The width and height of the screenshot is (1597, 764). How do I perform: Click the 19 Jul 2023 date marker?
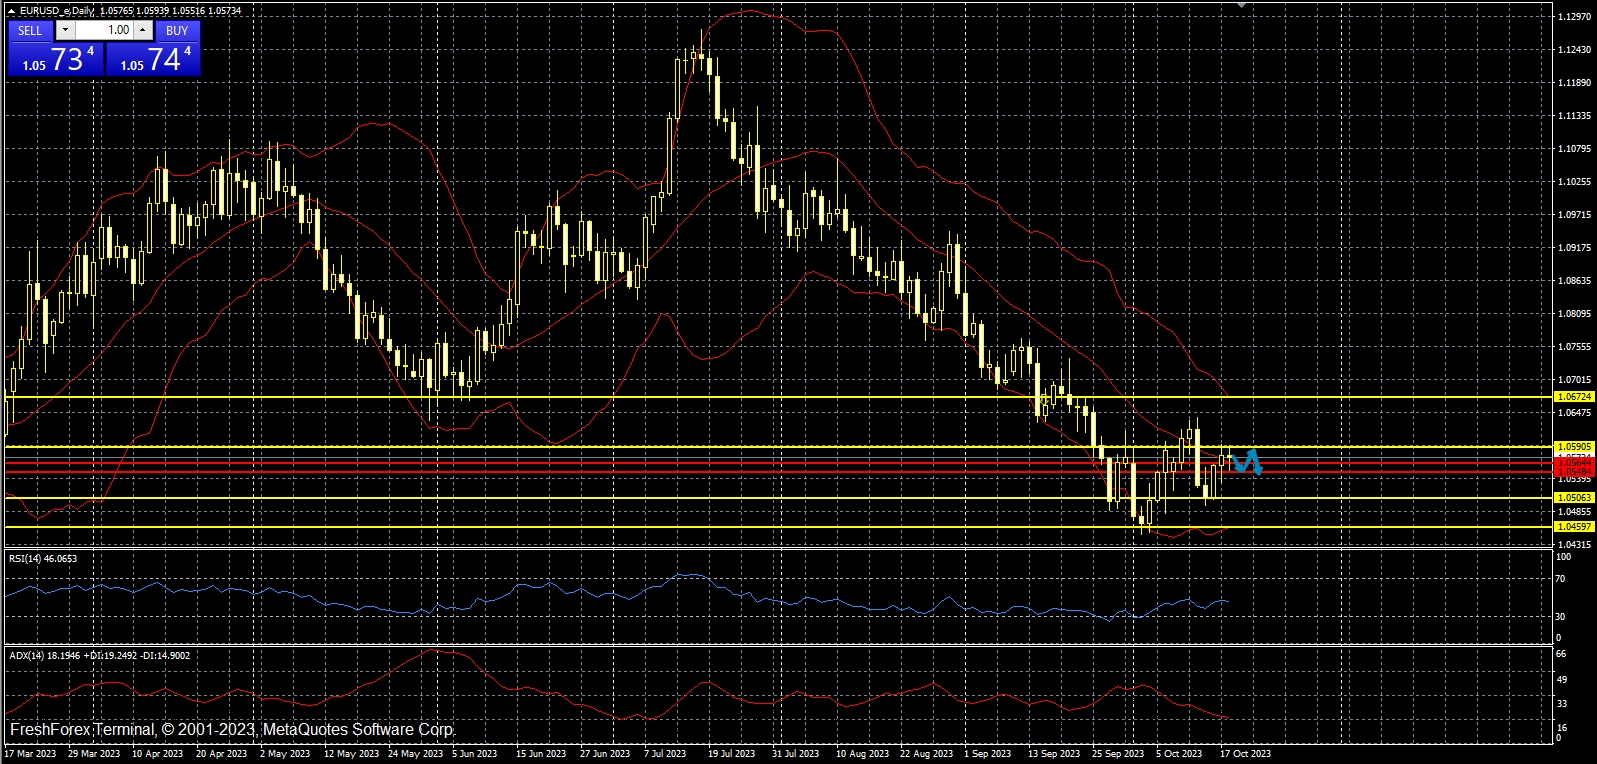click(x=731, y=754)
